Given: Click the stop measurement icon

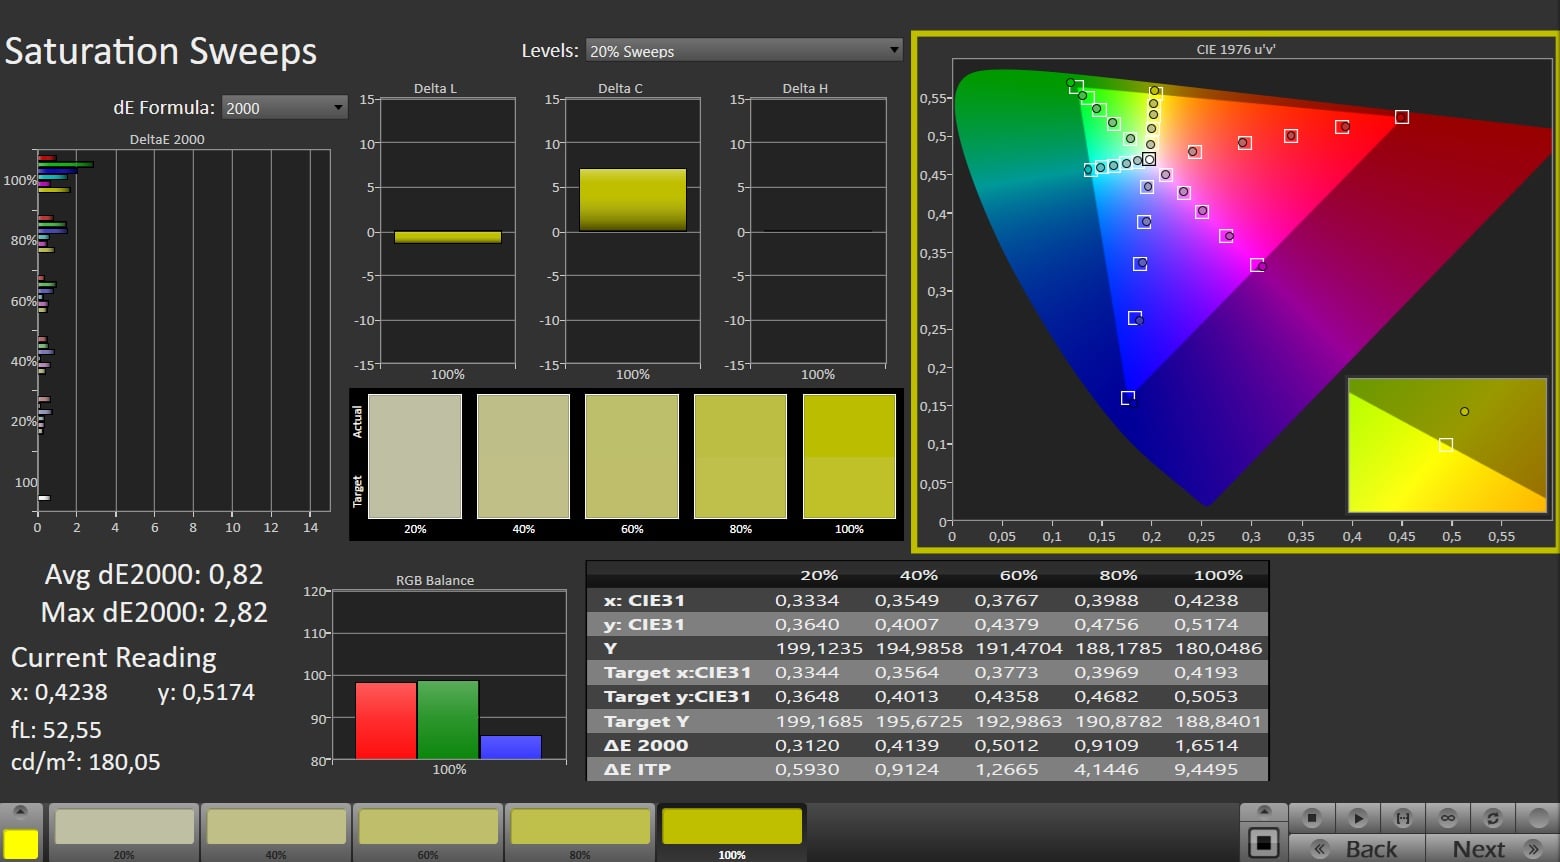Looking at the screenshot, I should click(1312, 818).
